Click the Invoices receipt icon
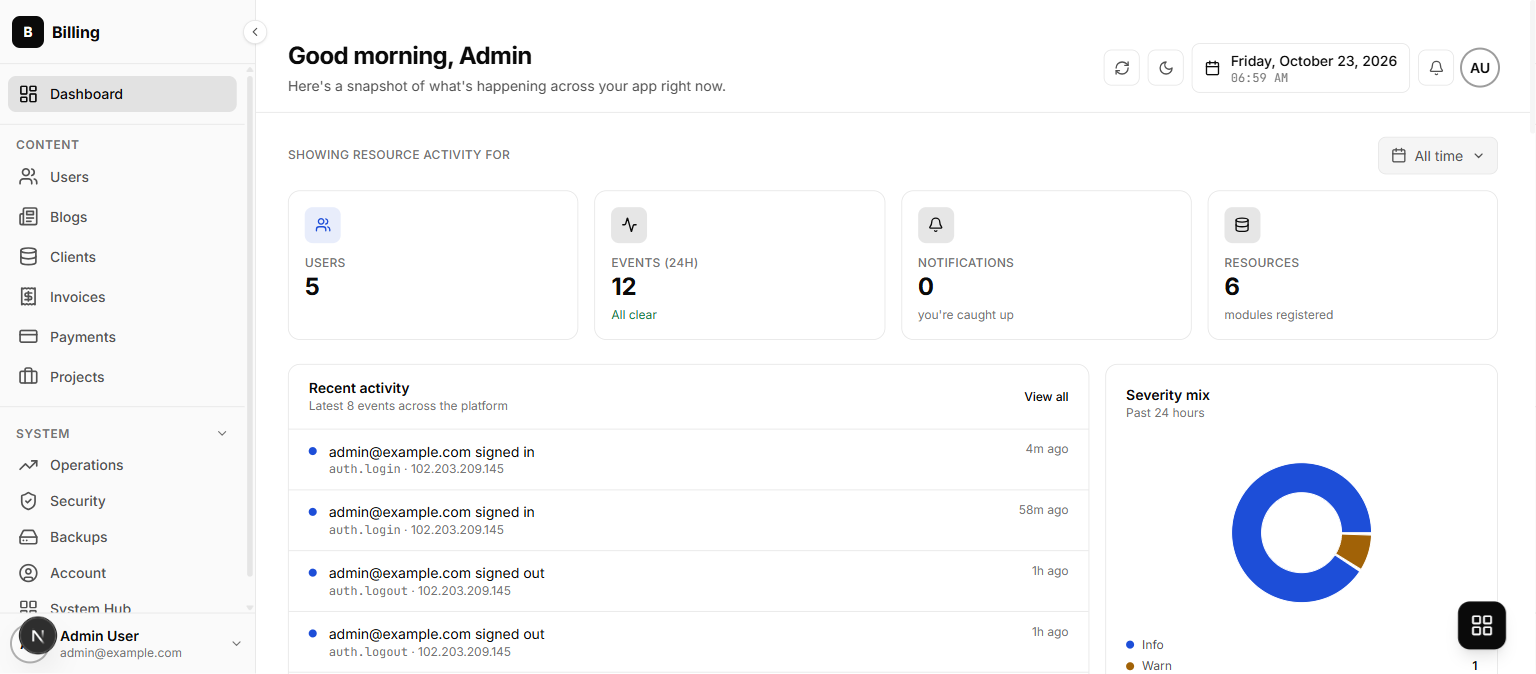Screen dimensions: 1536x674 [29, 297]
